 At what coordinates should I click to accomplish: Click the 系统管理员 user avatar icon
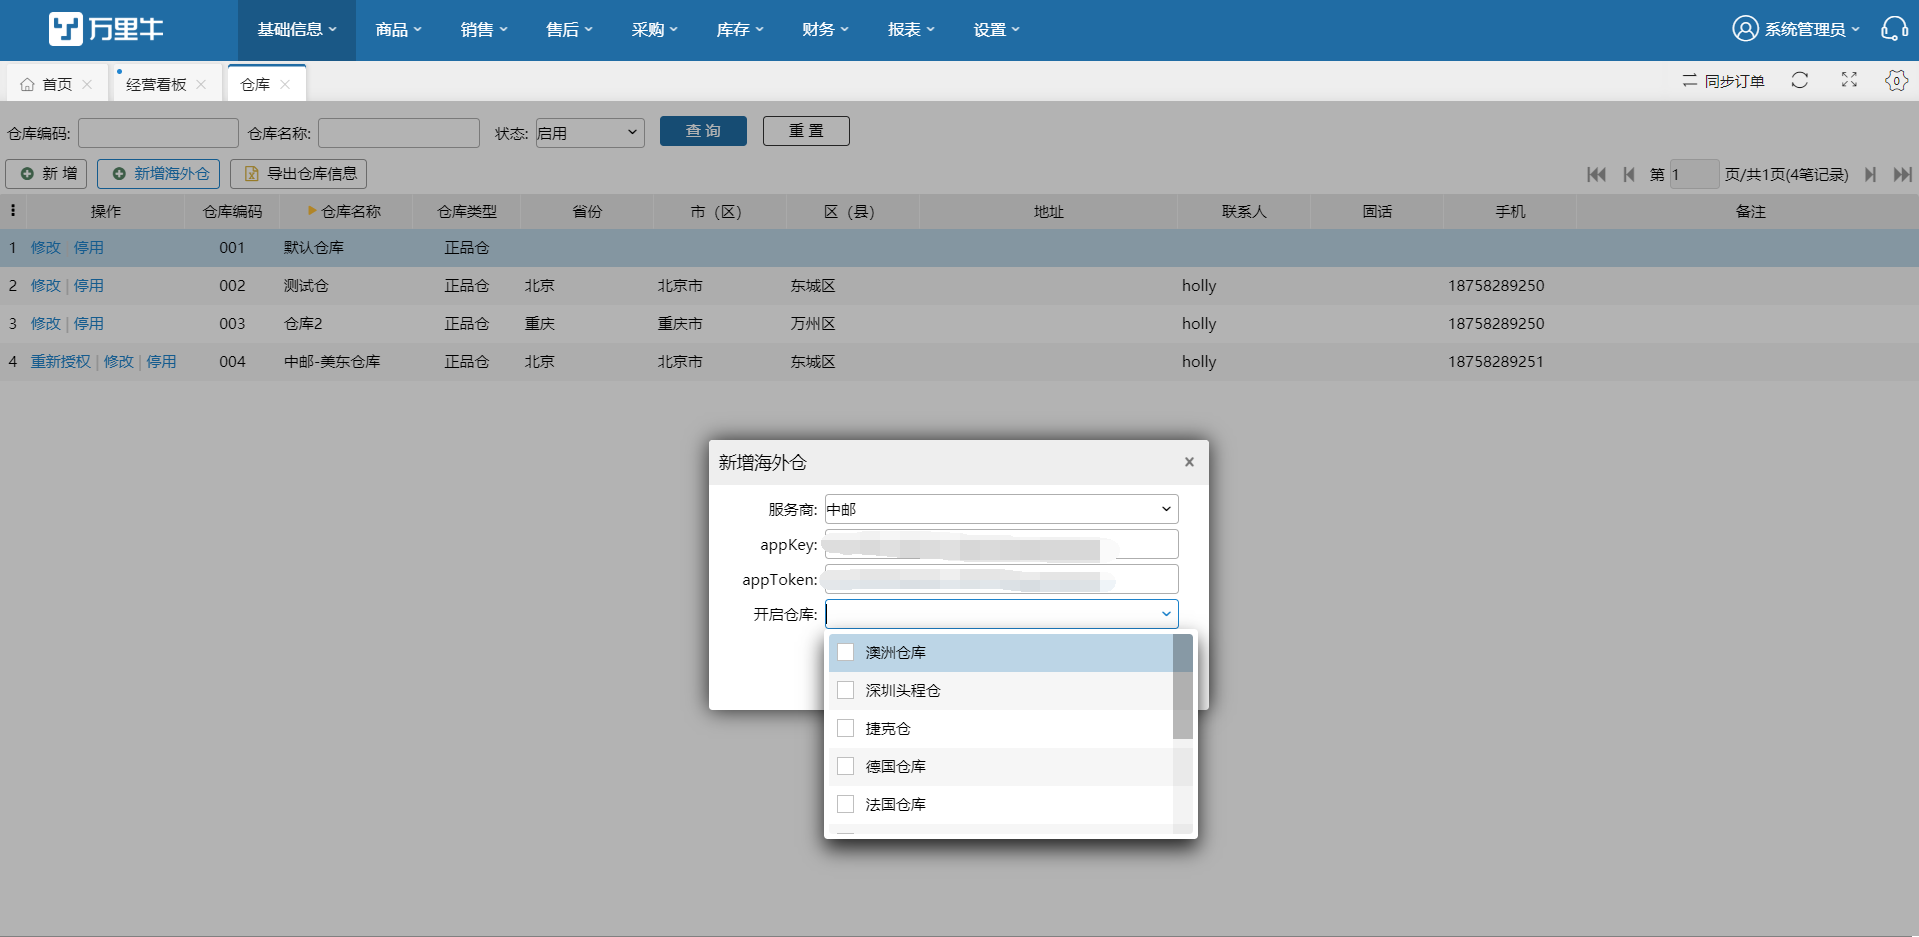point(1745,29)
